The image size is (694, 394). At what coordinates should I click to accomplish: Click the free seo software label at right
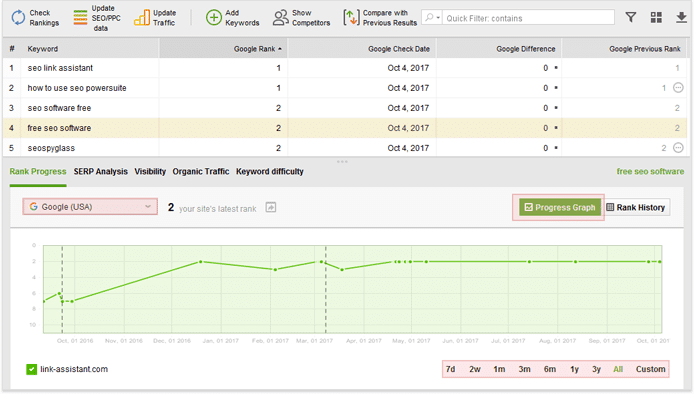(x=650, y=171)
